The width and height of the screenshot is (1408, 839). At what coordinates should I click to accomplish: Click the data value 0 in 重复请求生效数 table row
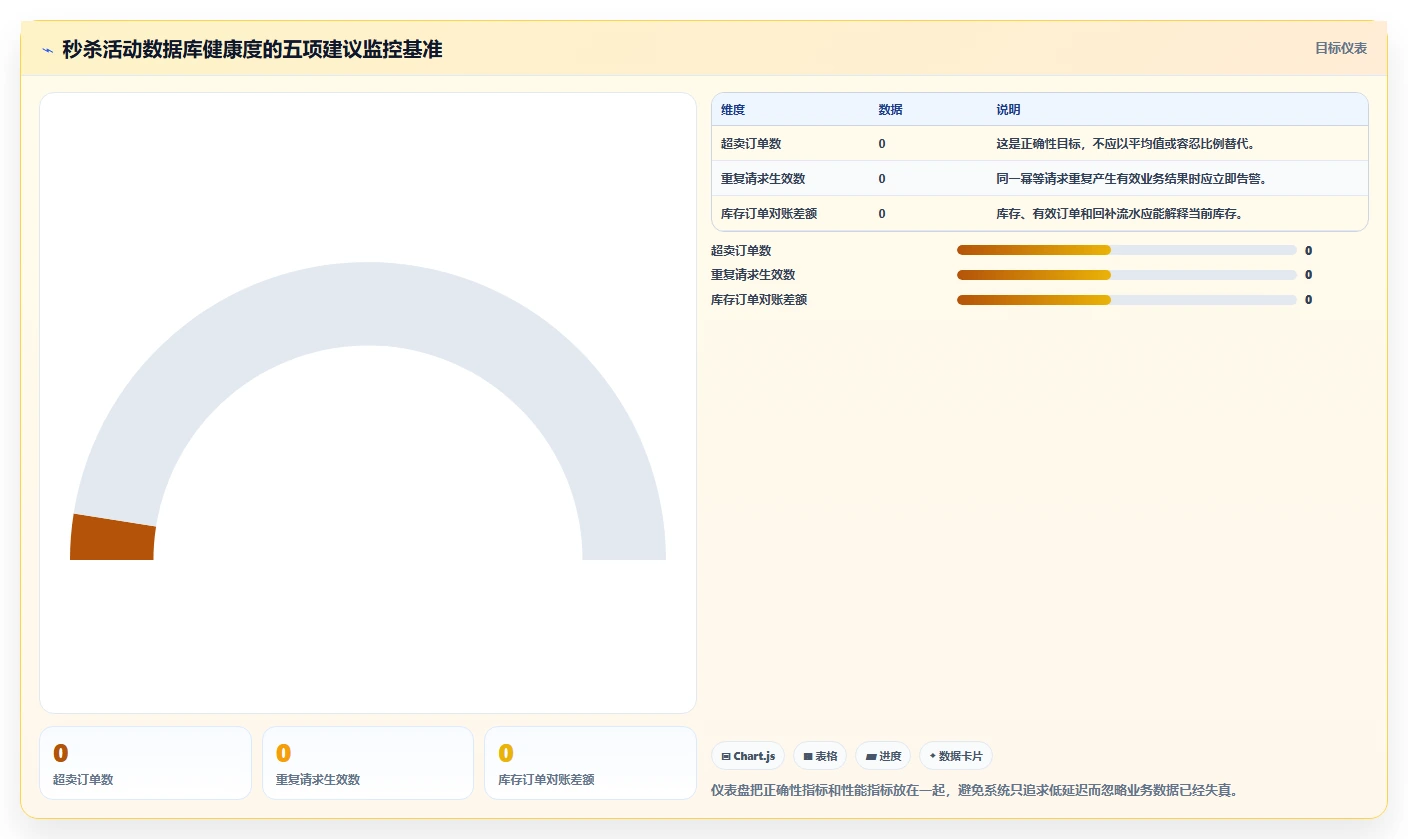pos(882,179)
